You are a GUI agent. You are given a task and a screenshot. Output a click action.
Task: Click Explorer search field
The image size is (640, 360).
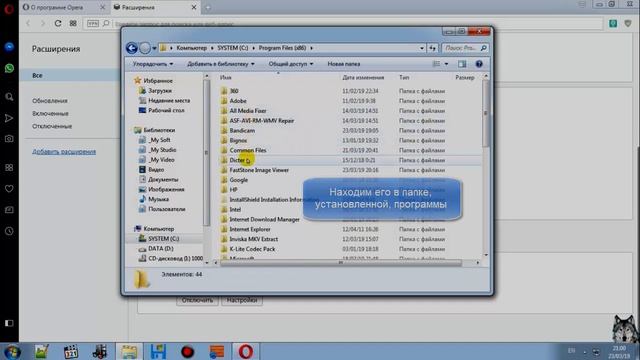coord(465,48)
